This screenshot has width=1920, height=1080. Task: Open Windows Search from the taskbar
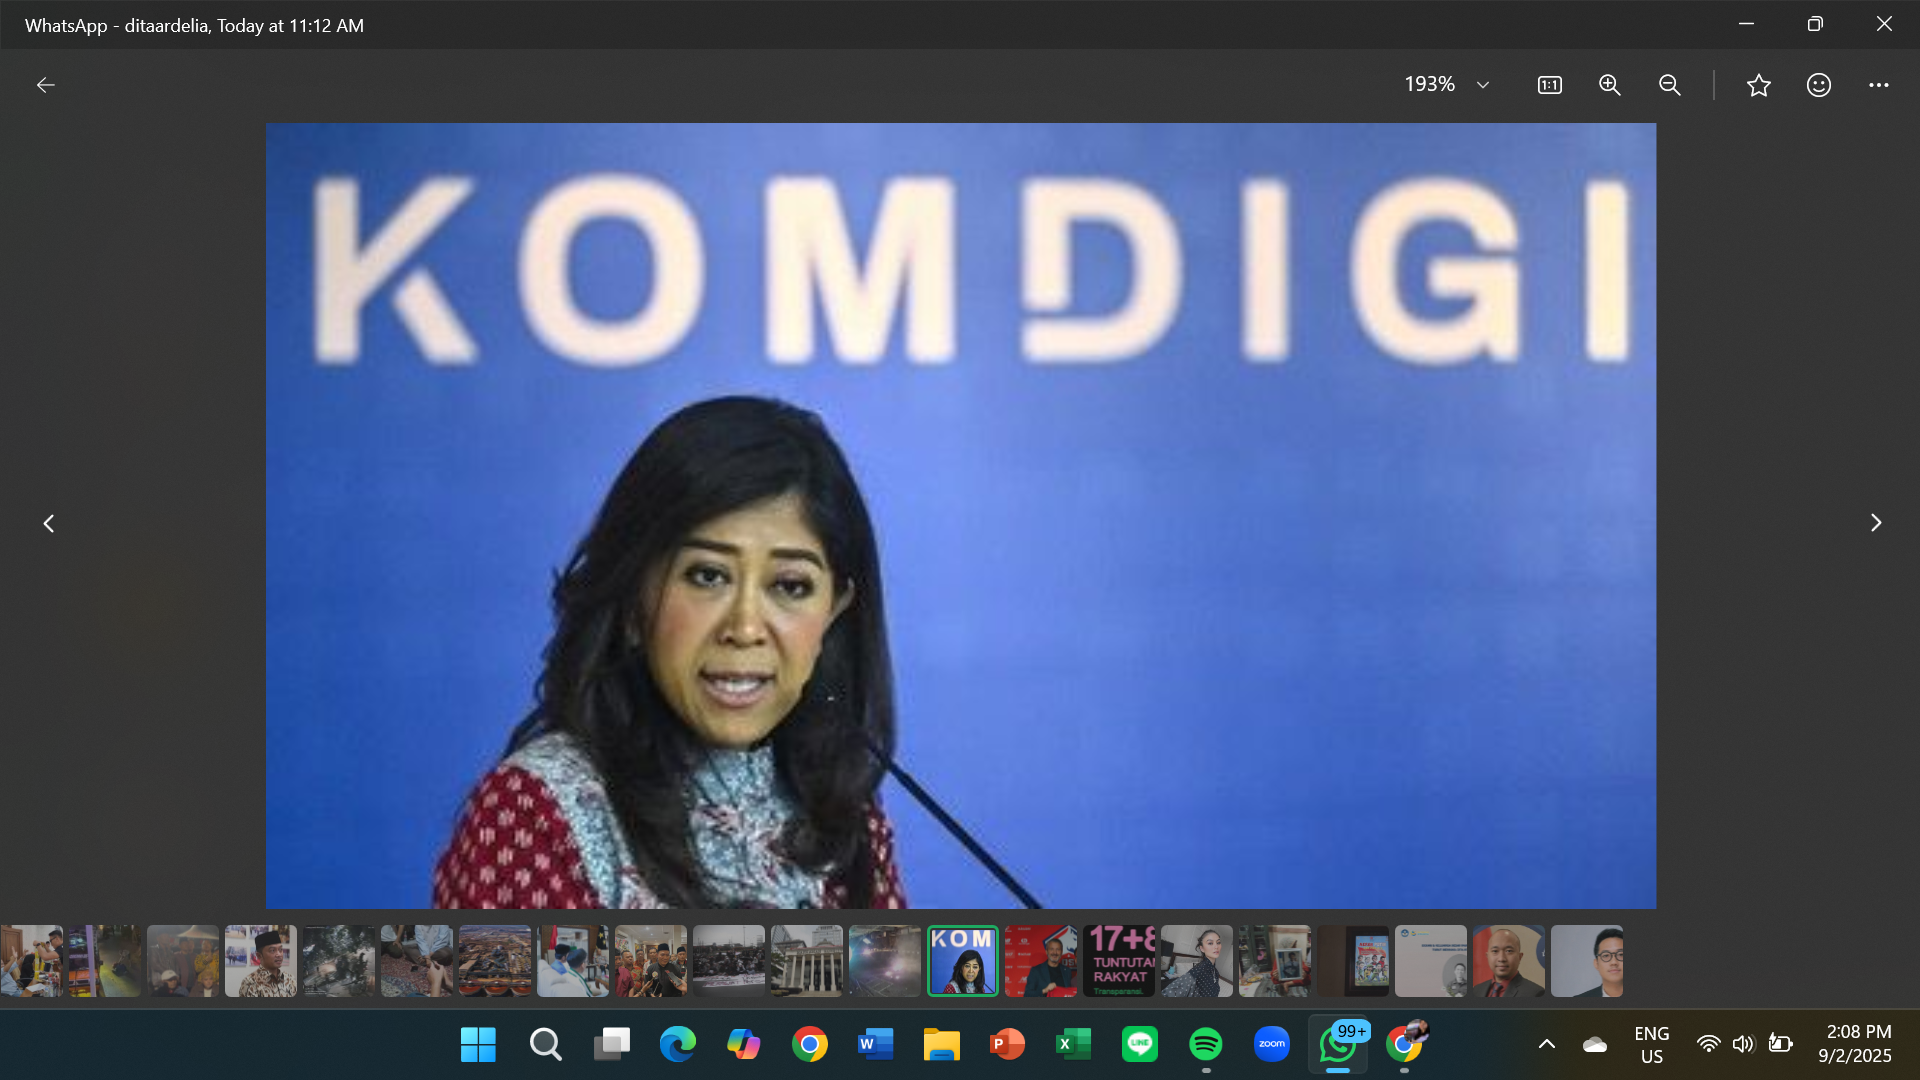click(545, 1044)
